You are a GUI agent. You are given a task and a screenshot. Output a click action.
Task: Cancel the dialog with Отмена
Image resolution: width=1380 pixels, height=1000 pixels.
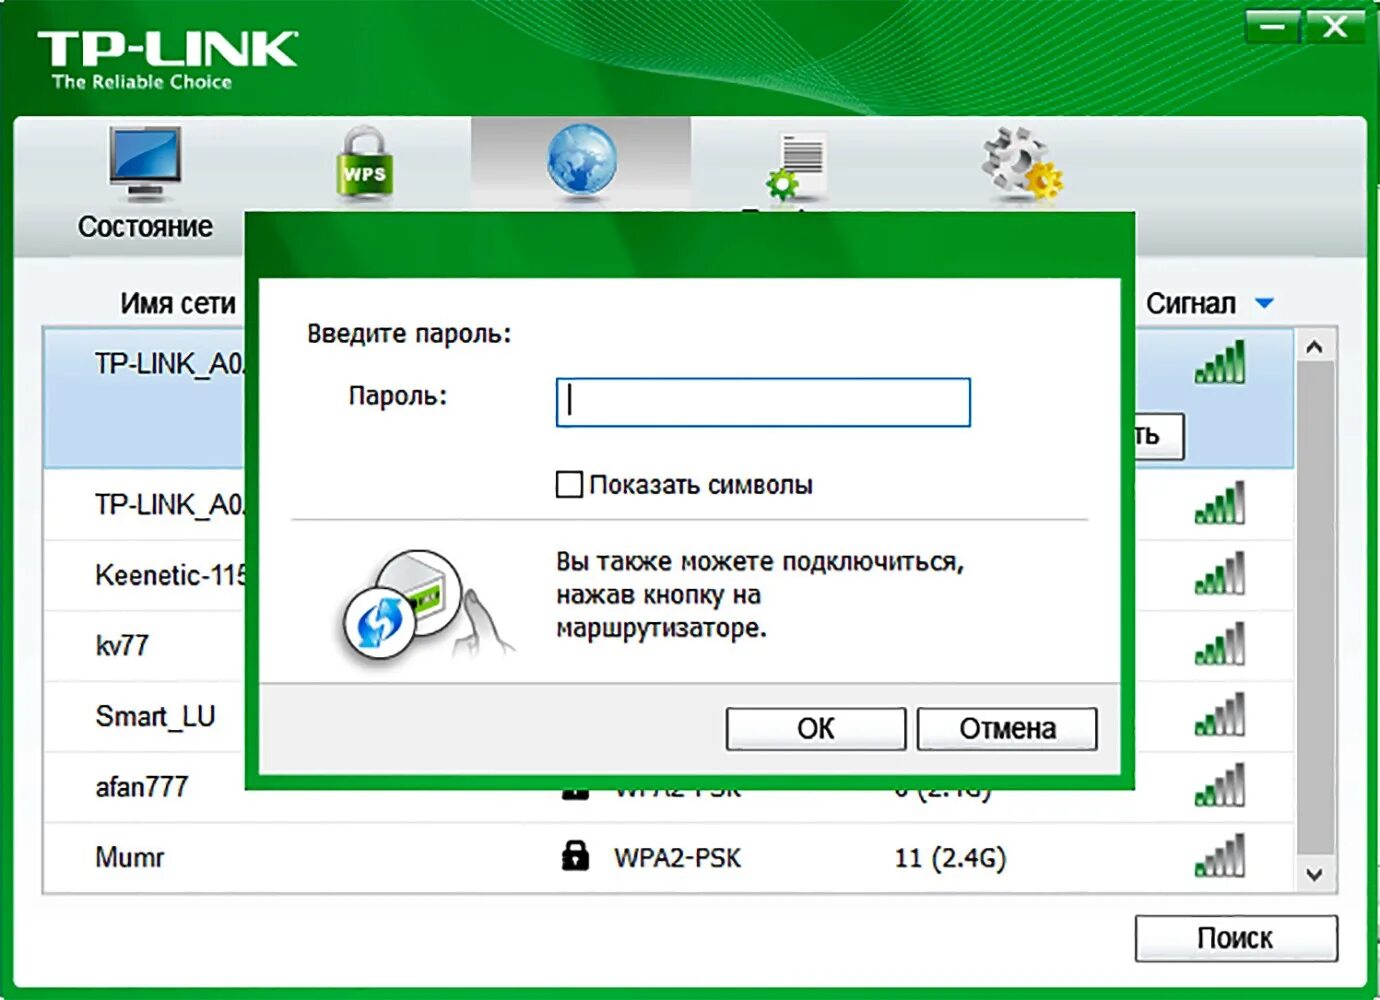pyautogui.click(x=1007, y=729)
